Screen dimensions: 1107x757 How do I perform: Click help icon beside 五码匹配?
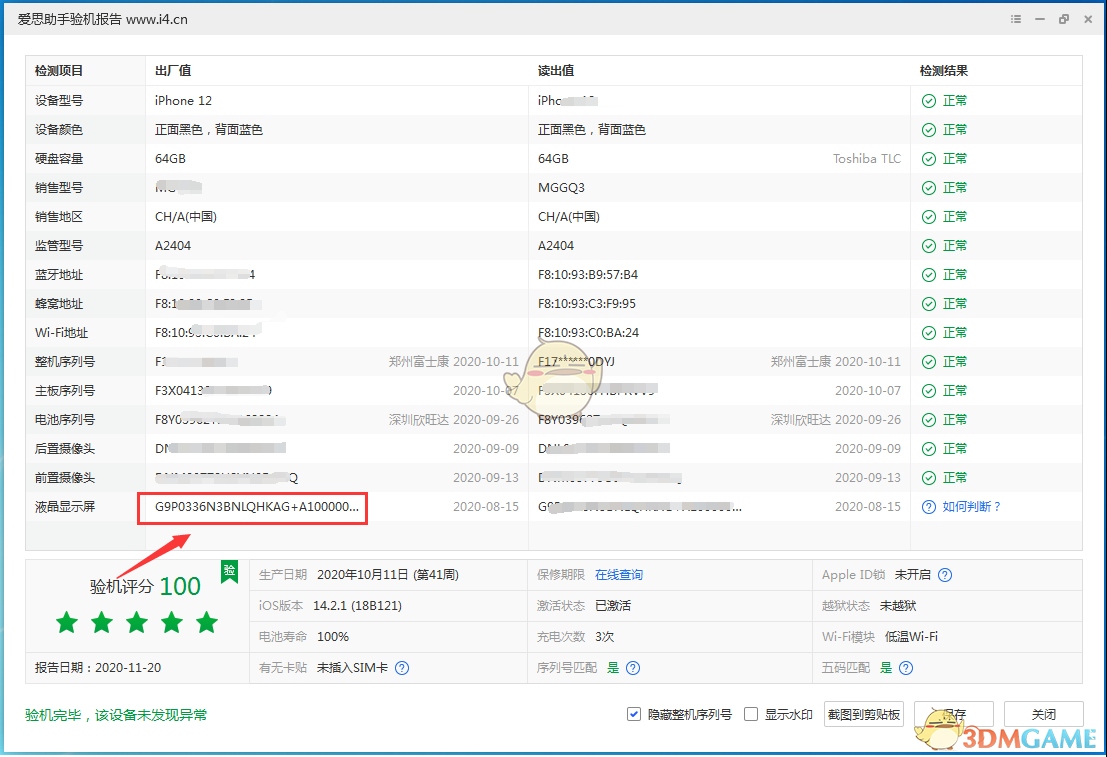(905, 668)
